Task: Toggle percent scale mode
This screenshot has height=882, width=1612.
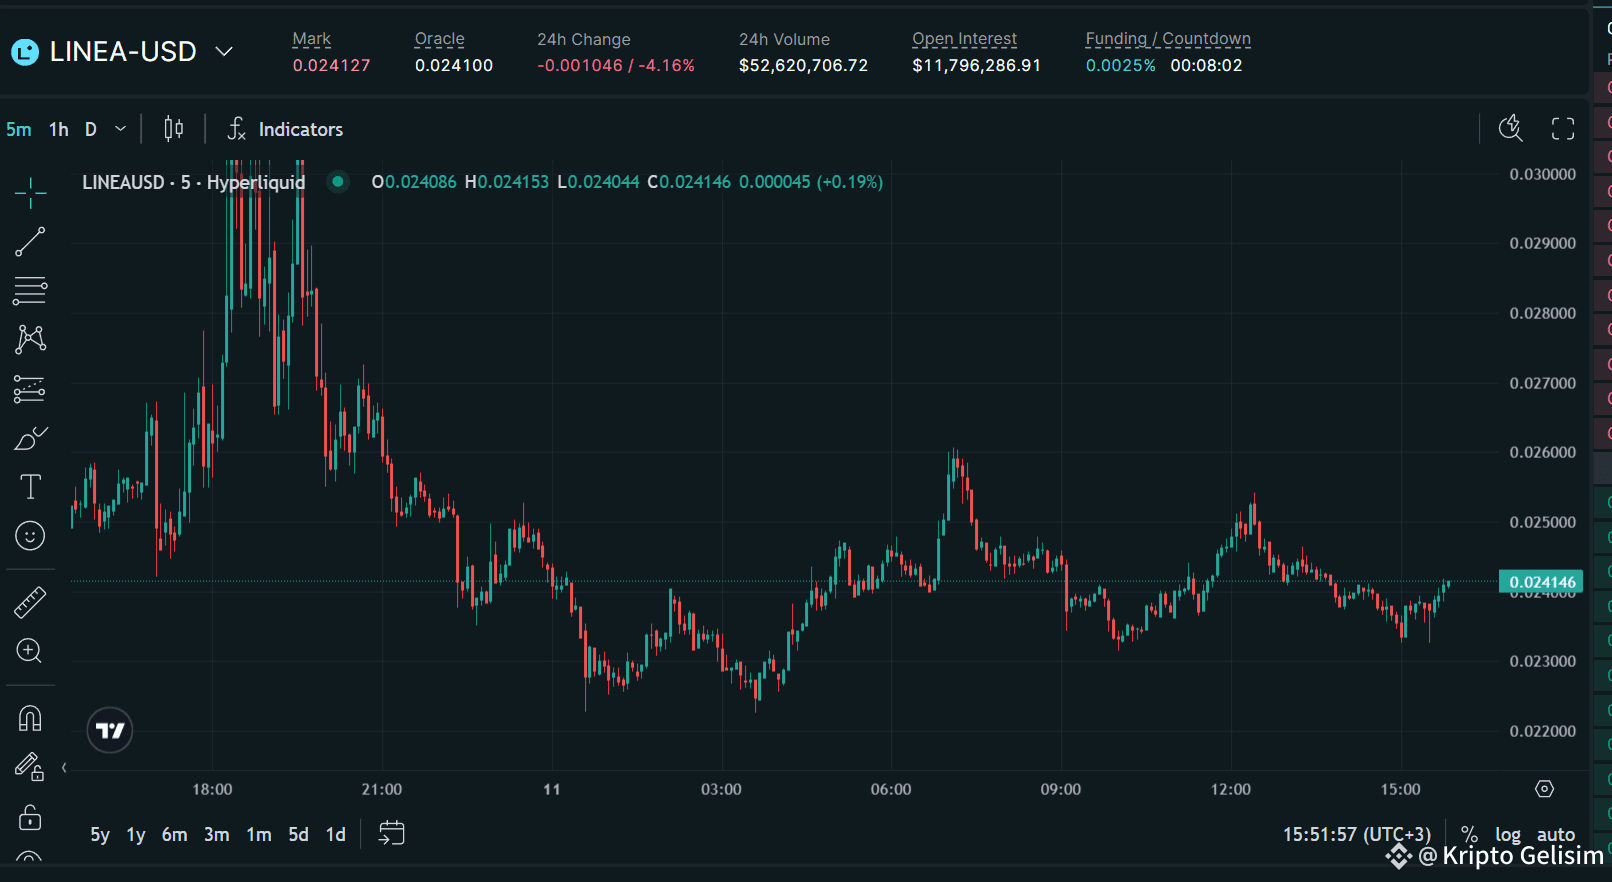Action: [x=1469, y=834]
